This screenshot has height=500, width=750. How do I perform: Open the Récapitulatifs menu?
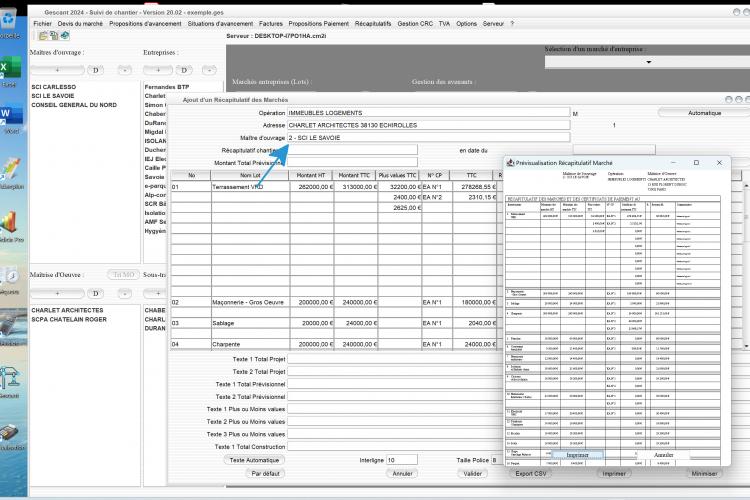(373, 23)
